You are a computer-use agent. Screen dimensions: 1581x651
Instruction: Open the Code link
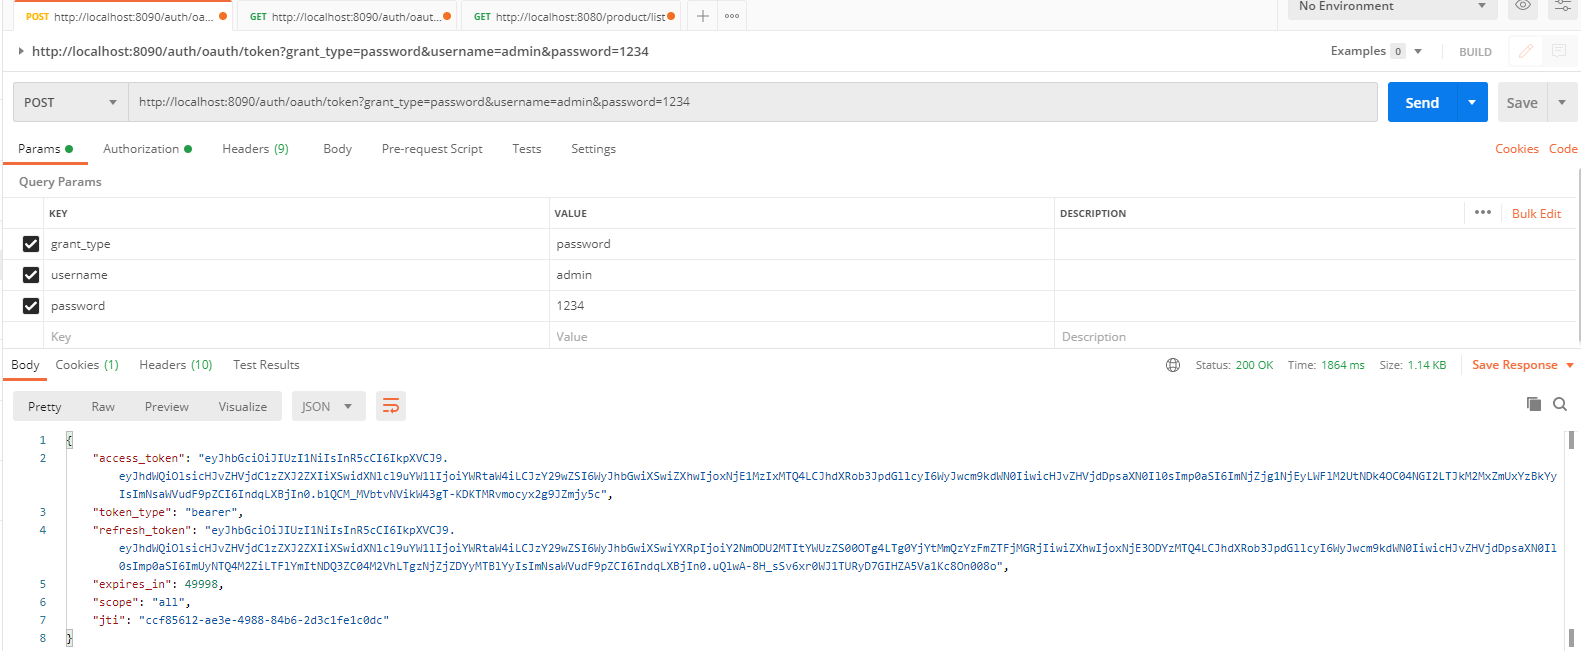(1563, 149)
